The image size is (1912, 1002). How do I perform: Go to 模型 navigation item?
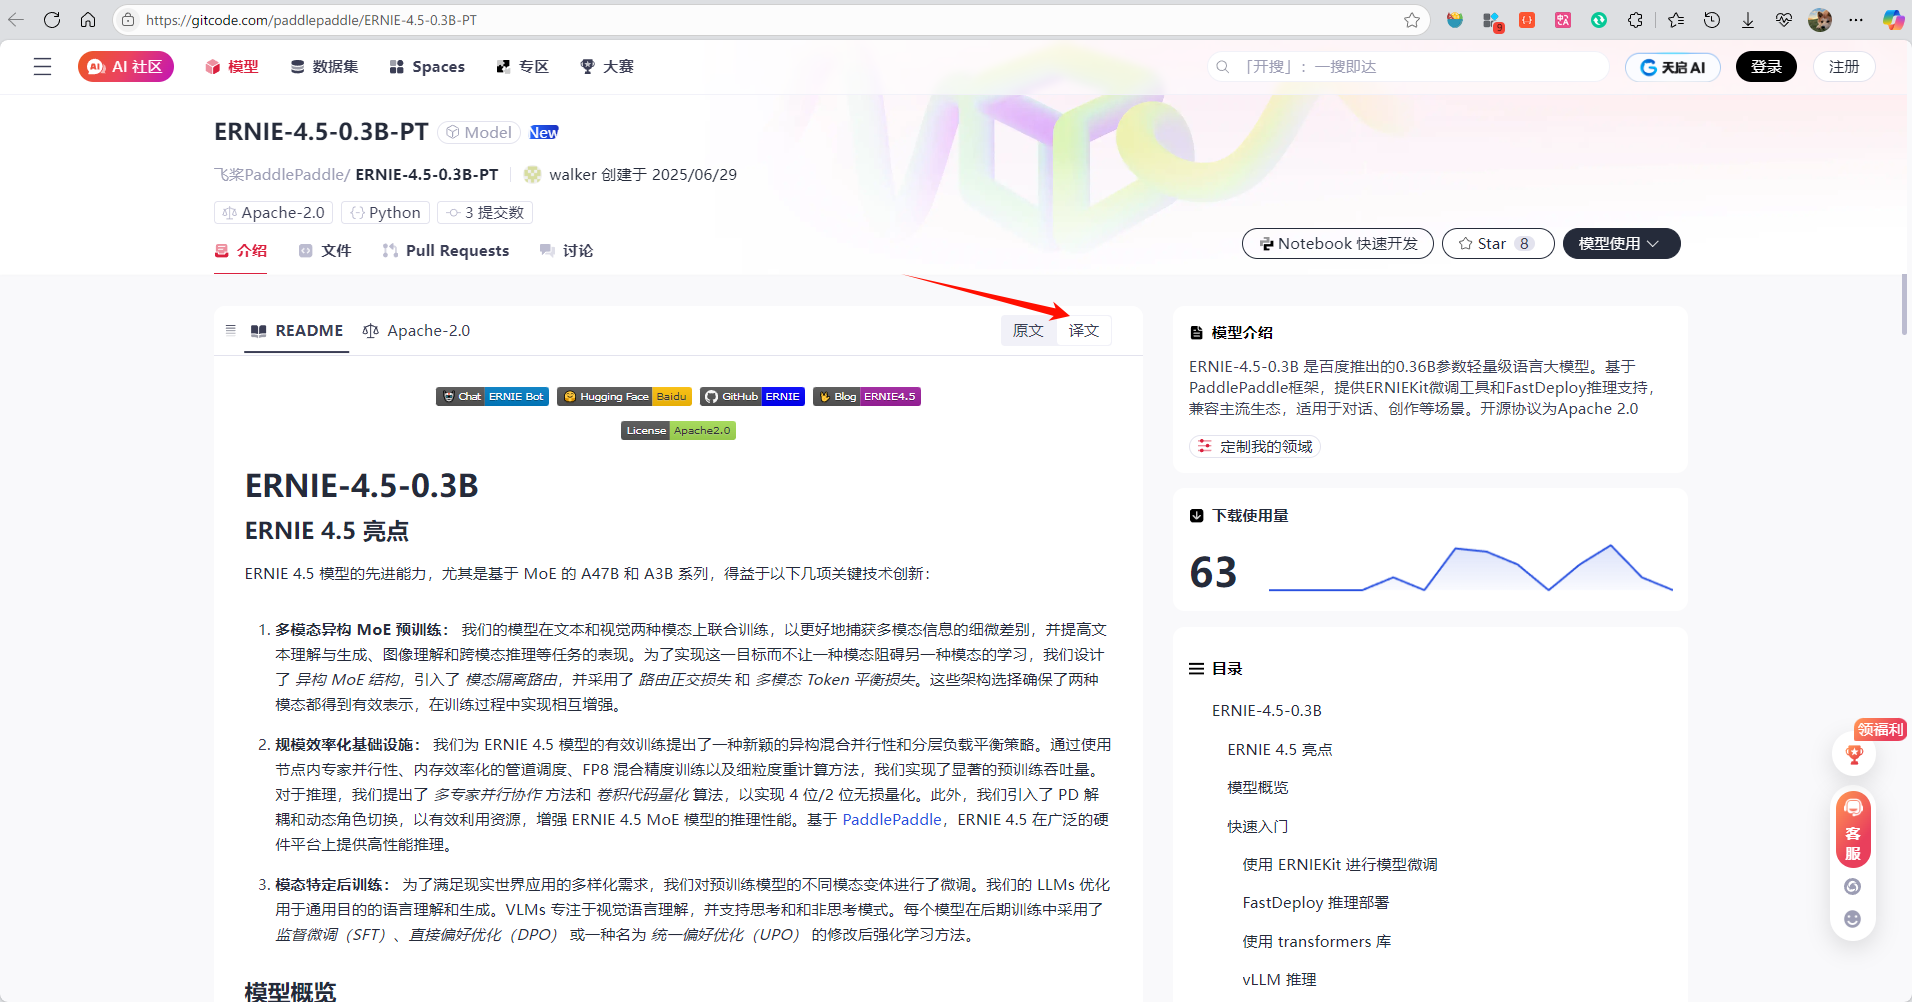coord(232,67)
